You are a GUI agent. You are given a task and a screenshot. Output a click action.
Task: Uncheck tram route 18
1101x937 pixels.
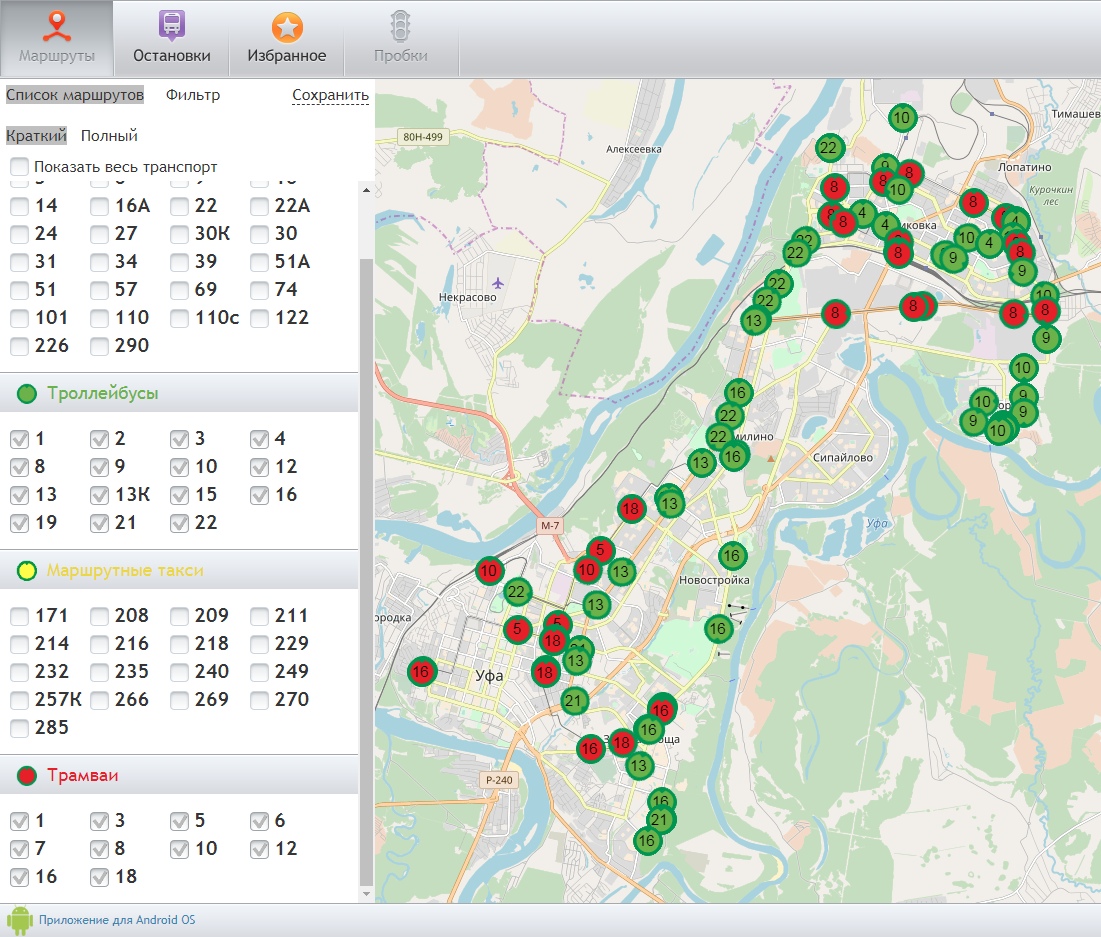pos(99,877)
